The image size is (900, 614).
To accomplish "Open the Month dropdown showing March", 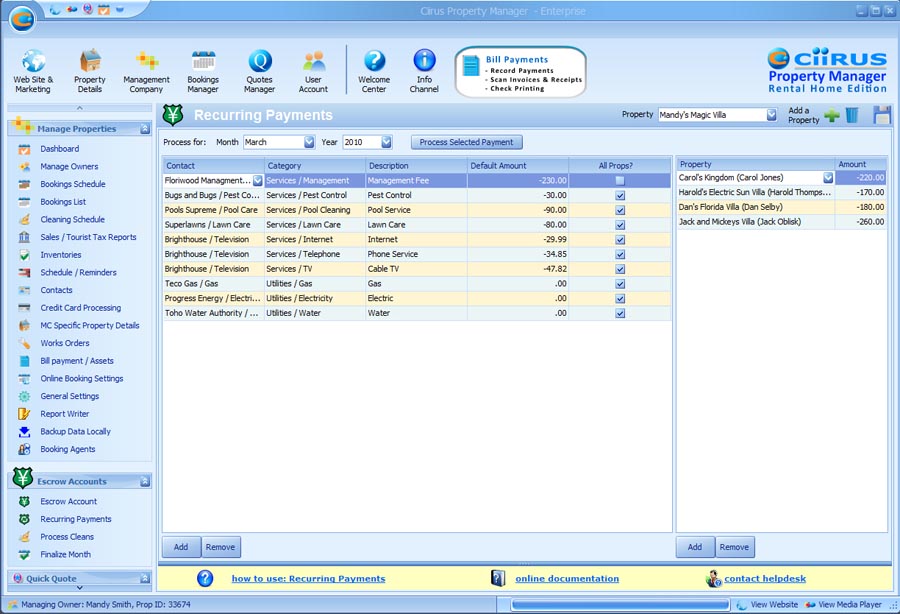I will tap(309, 142).
